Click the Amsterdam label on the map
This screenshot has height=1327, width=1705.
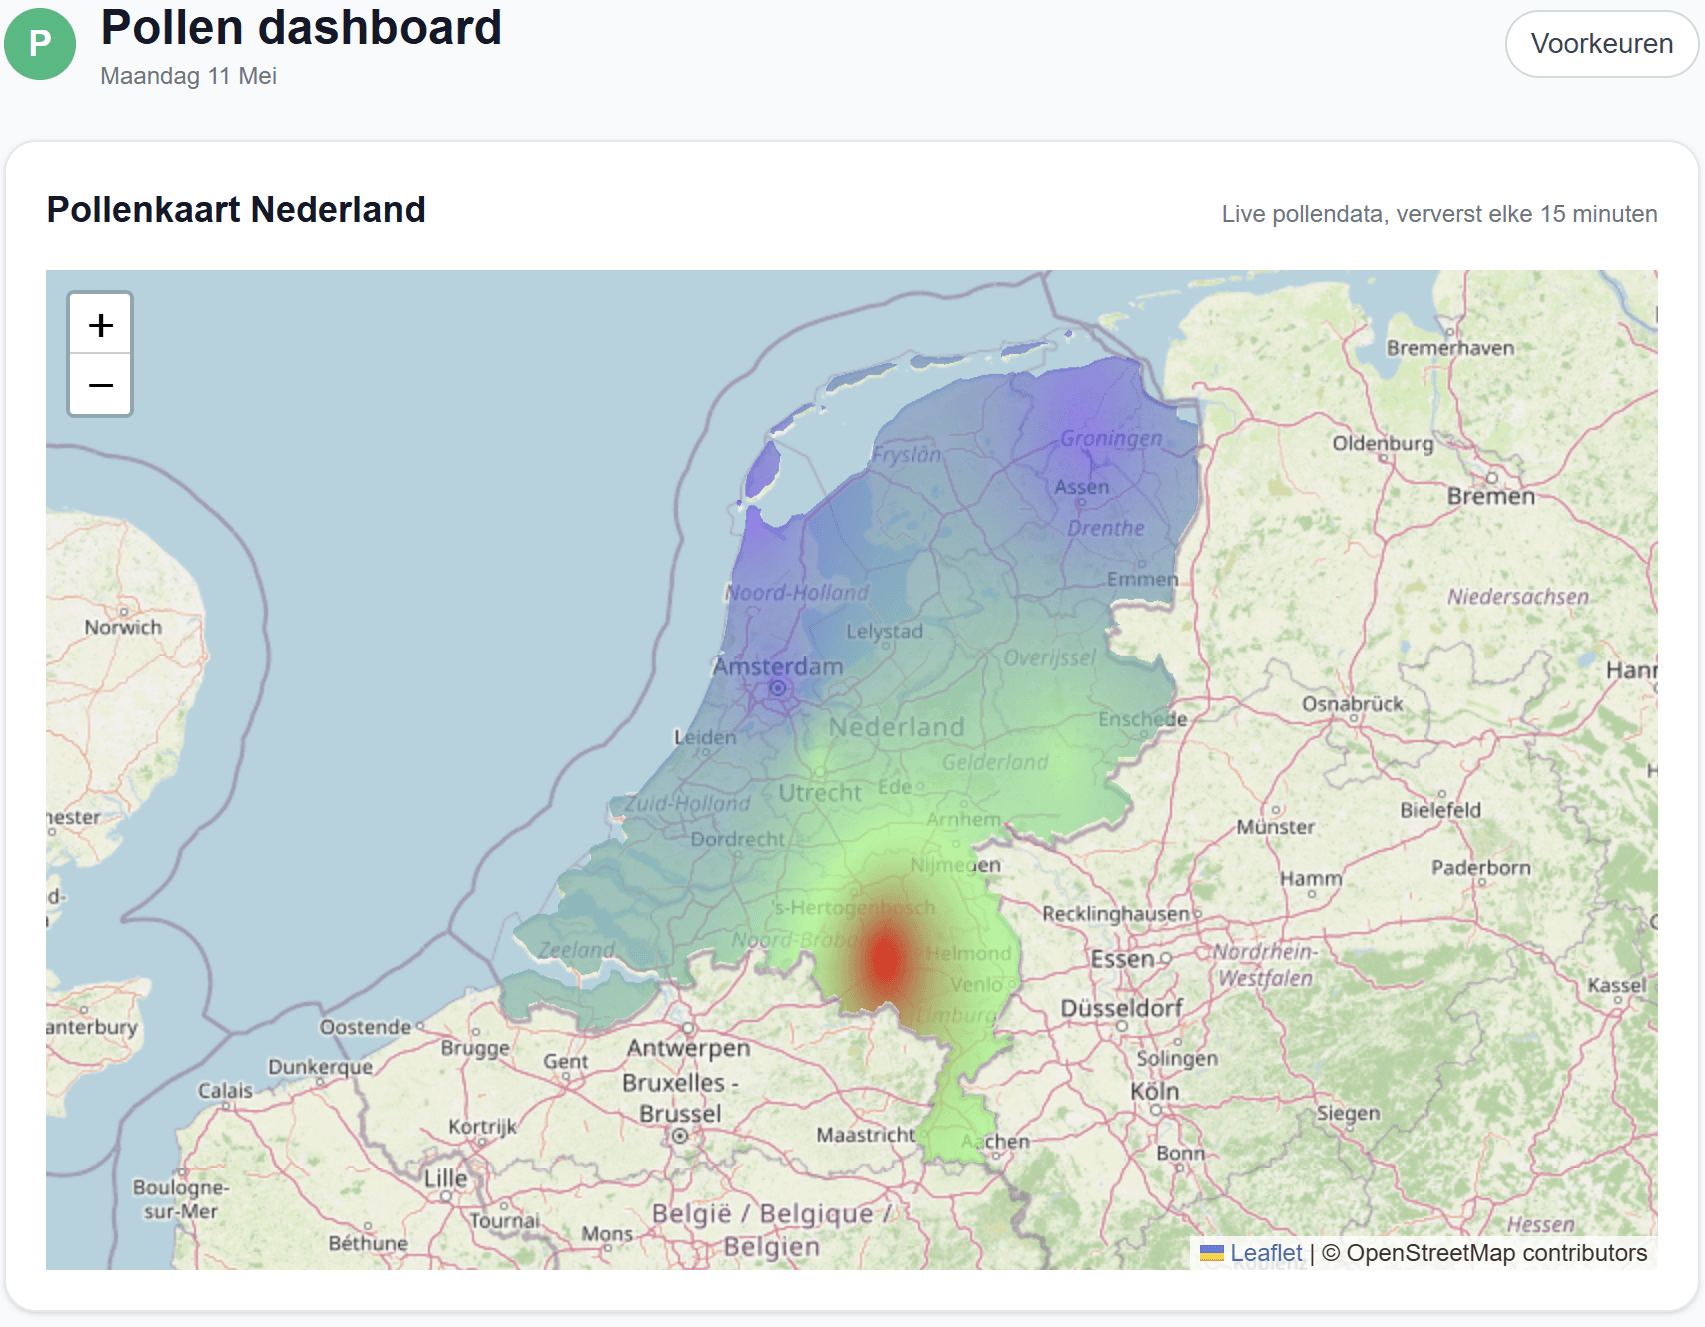[x=778, y=666]
